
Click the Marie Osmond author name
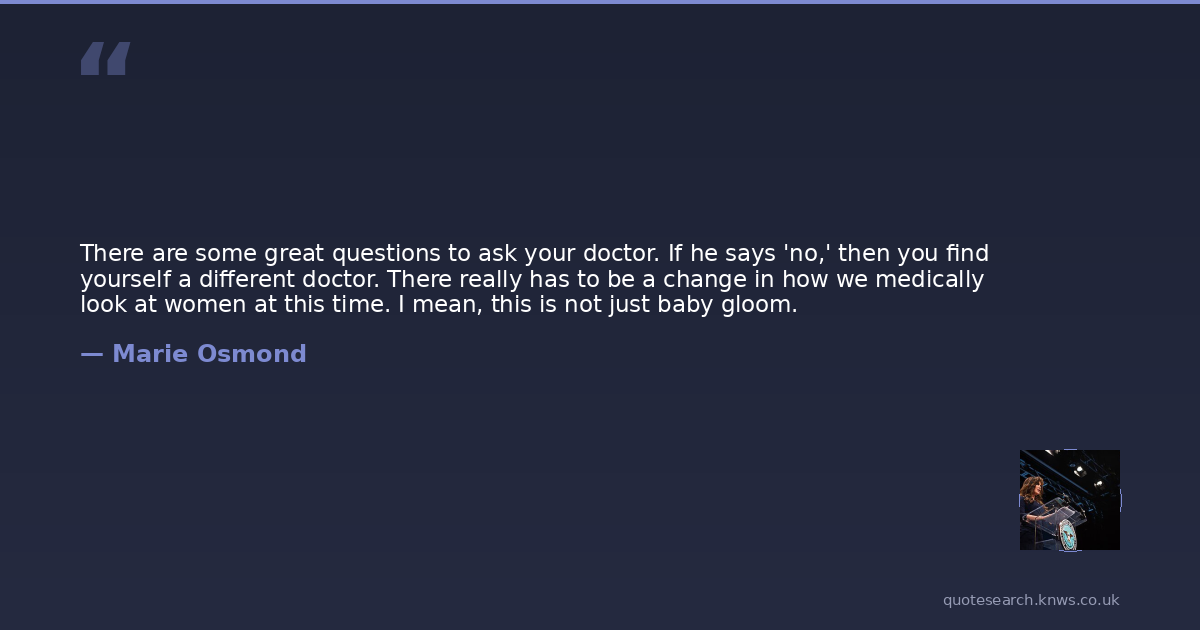tap(209, 354)
